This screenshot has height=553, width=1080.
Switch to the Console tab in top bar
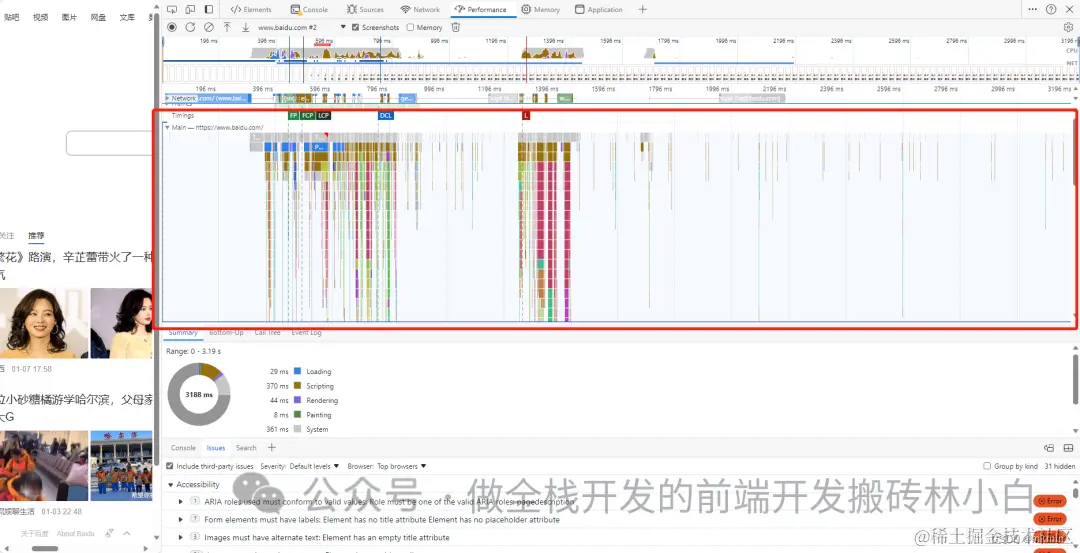pyautogui.click(x=309, y=10)
